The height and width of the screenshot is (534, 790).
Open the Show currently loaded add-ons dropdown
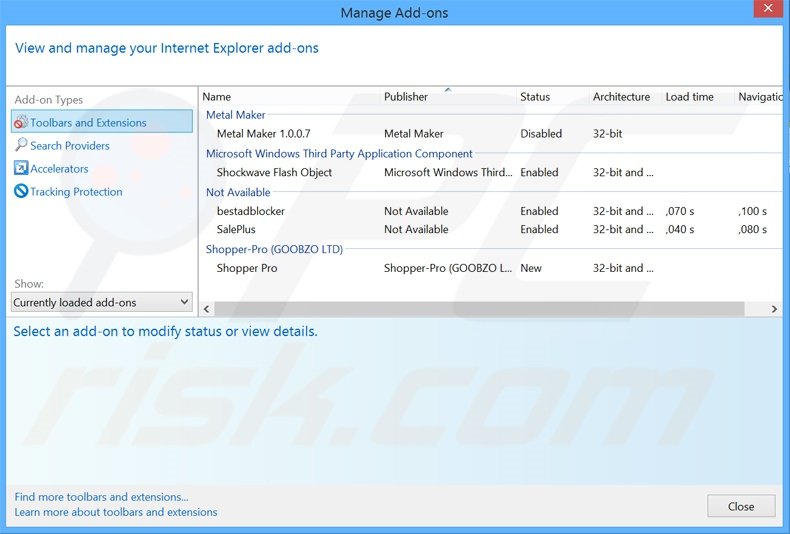click(102, 302)
